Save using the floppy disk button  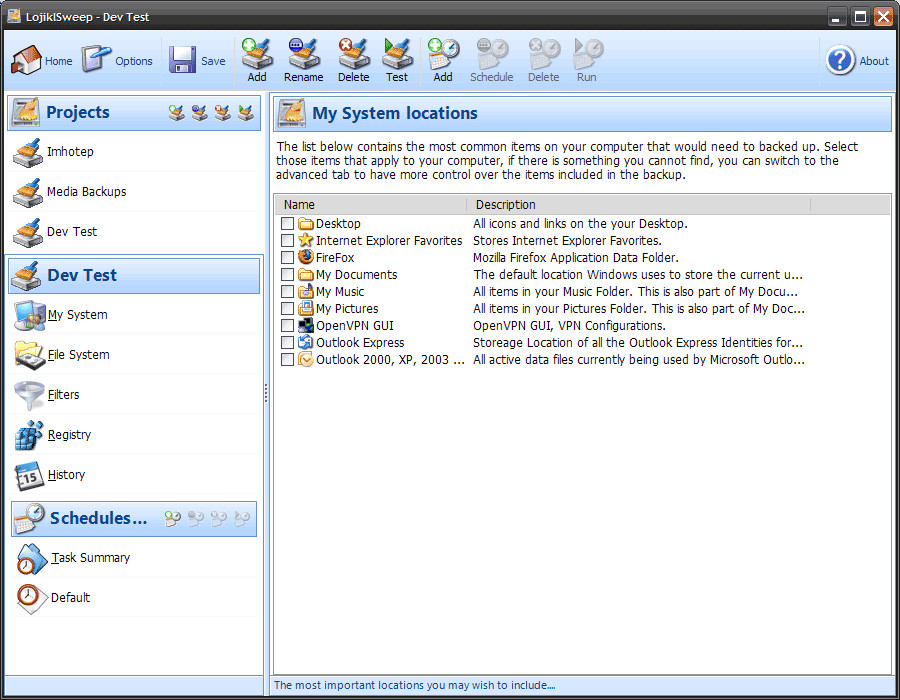tap(197, 60)
